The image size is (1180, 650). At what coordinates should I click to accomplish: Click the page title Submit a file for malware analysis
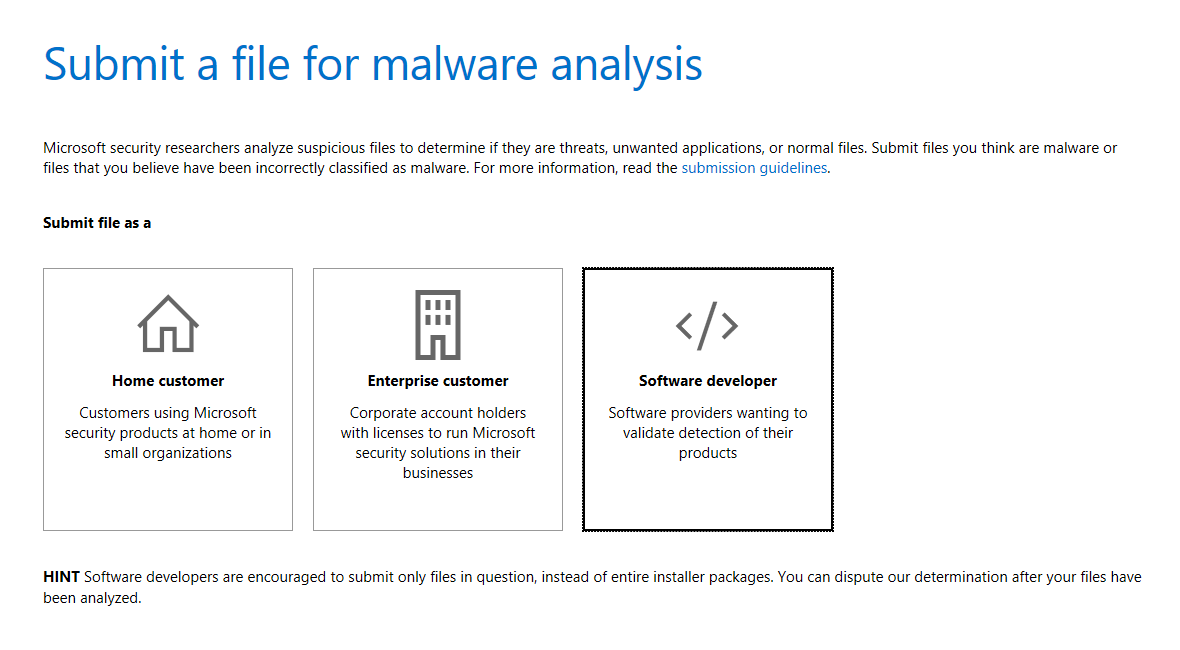372,64
